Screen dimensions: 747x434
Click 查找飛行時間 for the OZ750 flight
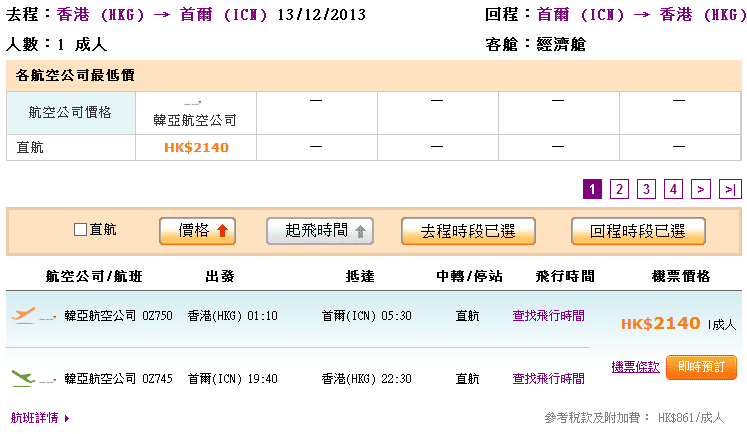pos(548,316)
